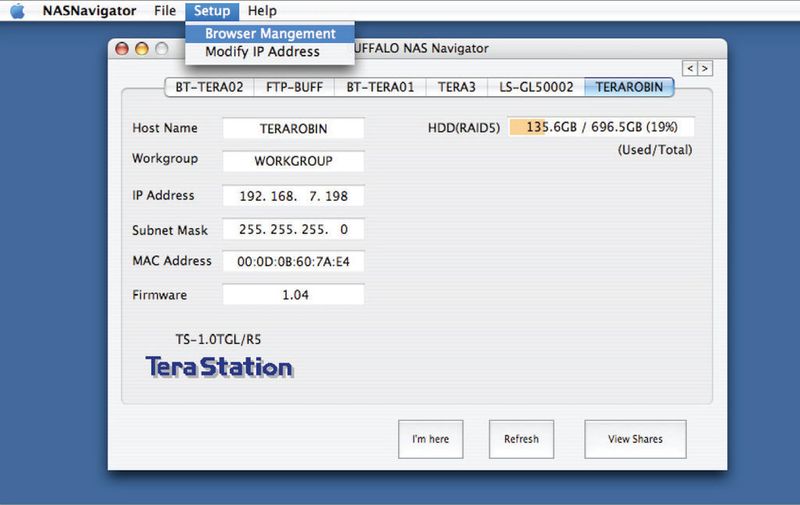Choose Browser Mangement from Setup menu
Image resolution: width=800 pixels, height=505 pixels.
tap(270, 34)
